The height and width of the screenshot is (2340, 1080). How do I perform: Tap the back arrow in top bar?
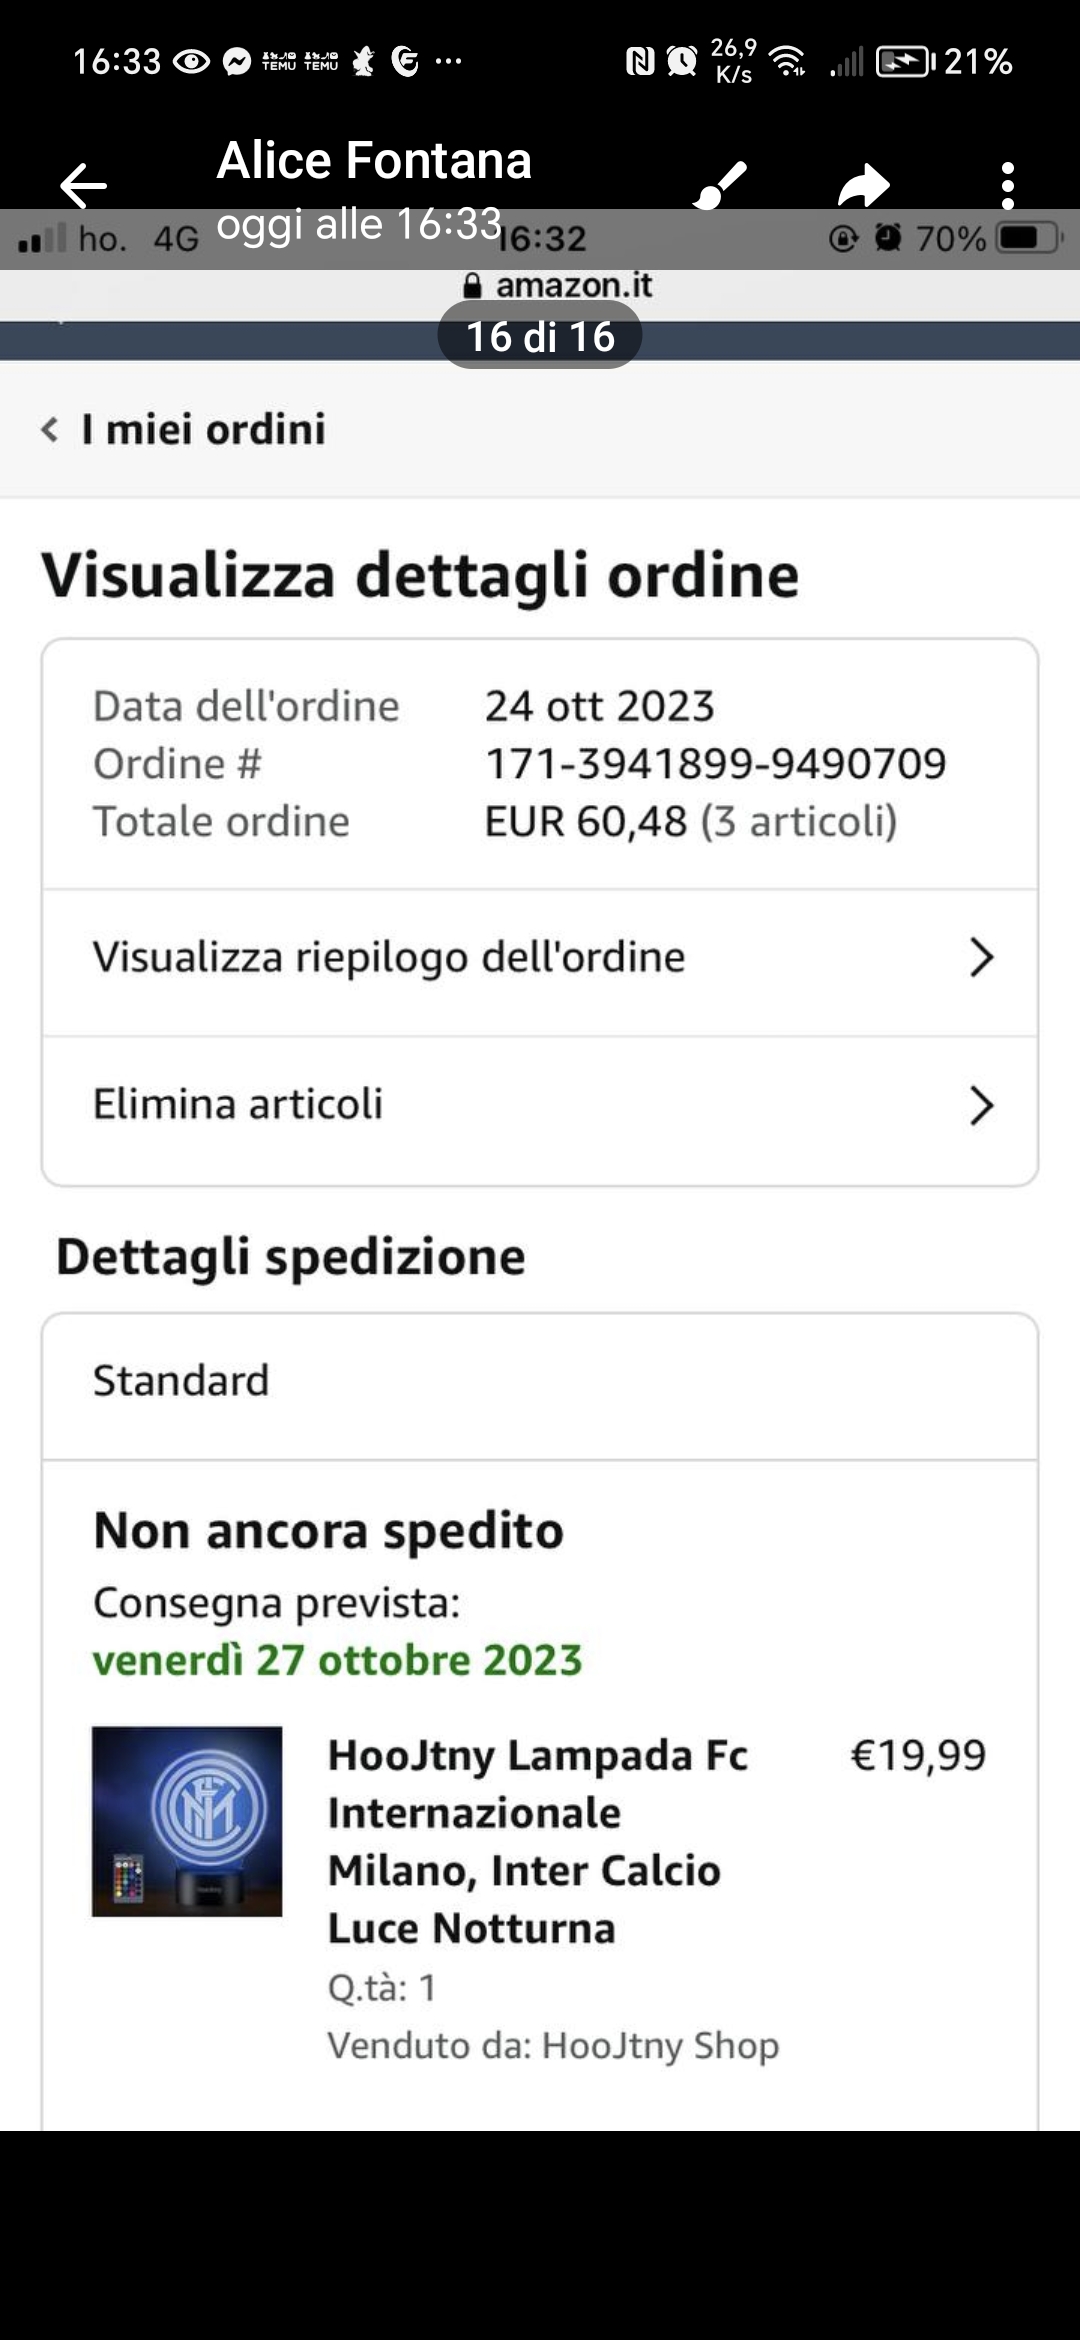[x=83, y=185]
